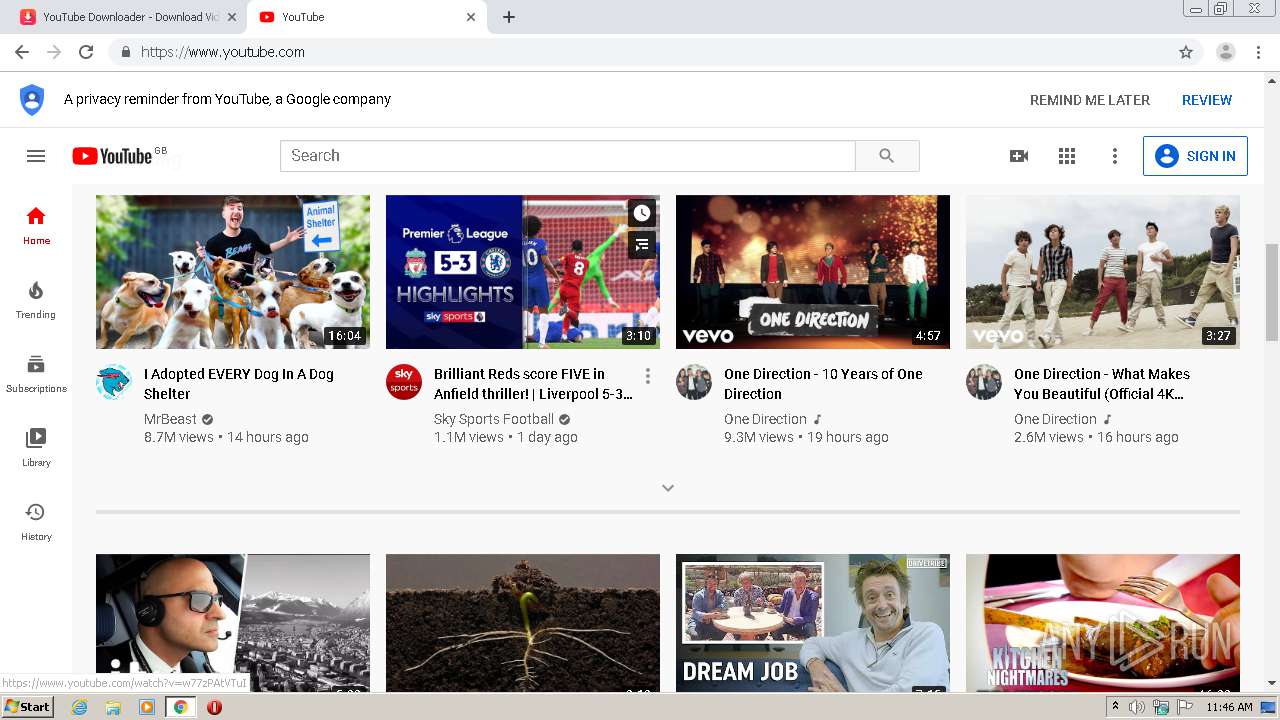This screenshot has height=720, width=1280.
Task: Open Internet Explorer in taskbar
Action: point(80,707)
